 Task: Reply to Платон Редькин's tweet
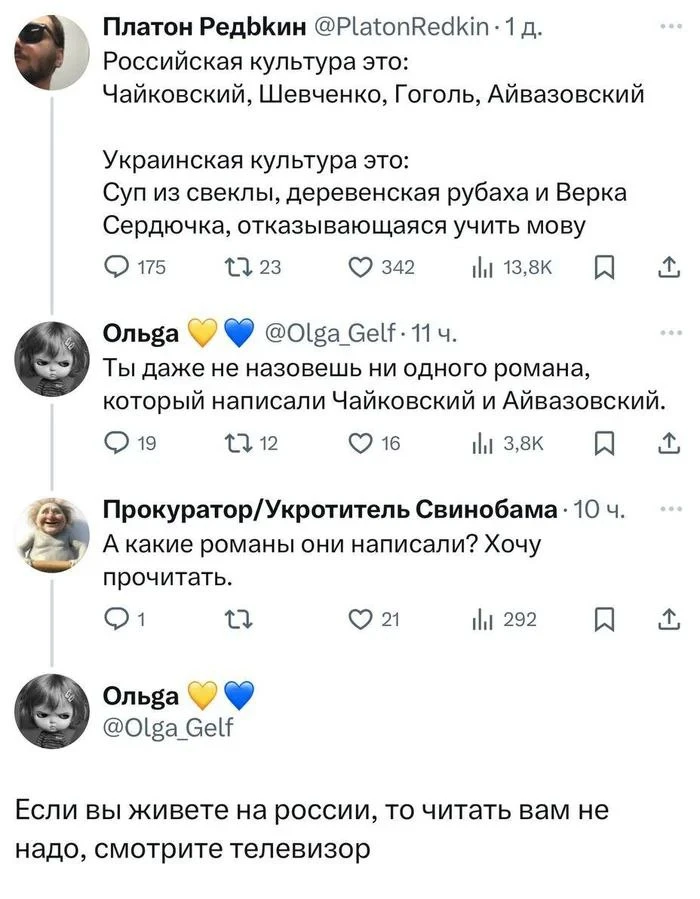tap(116, 267)
